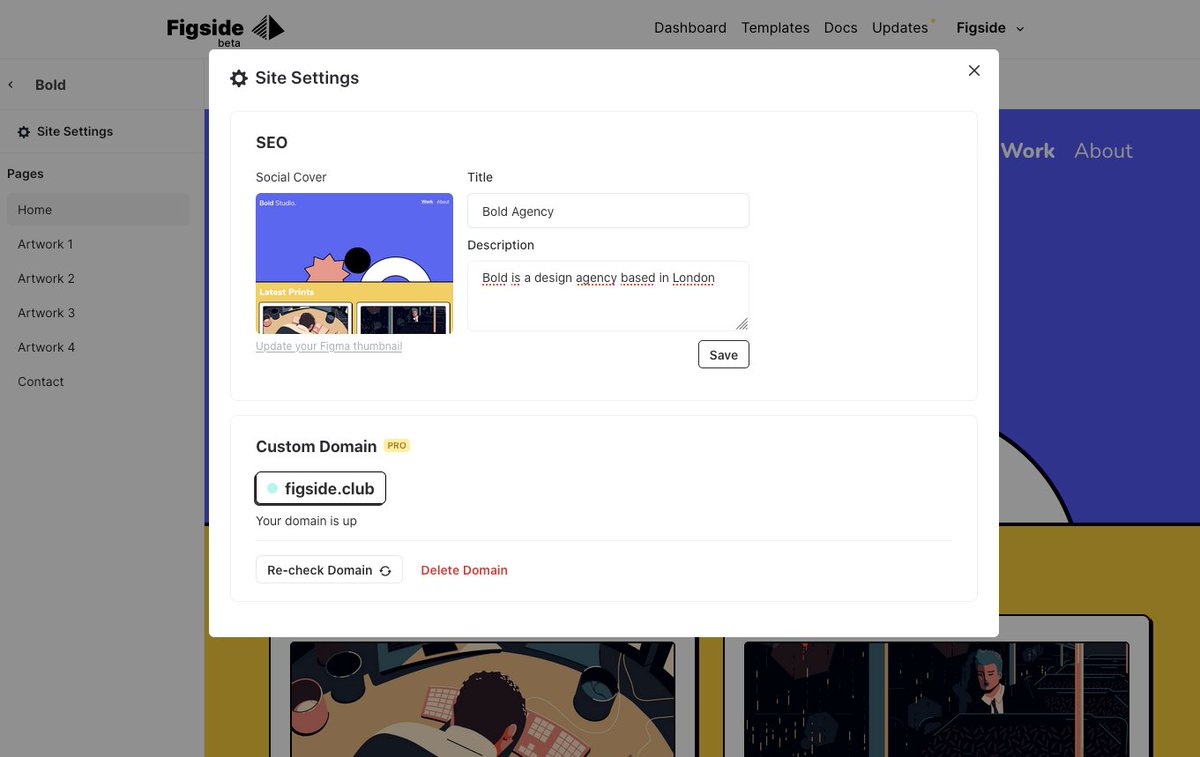The image size is (1200, 757).
Task: Click the 'Your domain is up' status text
Action: (306, 521)
